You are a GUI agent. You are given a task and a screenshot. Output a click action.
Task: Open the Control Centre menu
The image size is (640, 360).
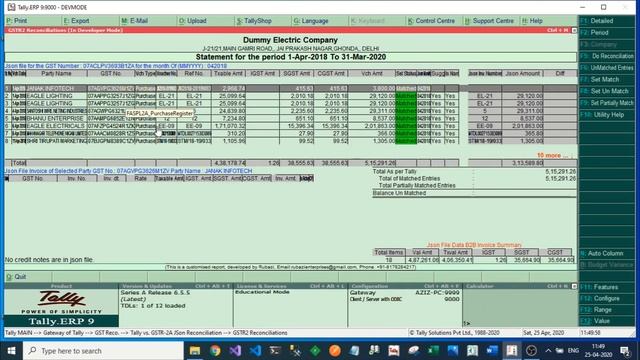(431, 21)
